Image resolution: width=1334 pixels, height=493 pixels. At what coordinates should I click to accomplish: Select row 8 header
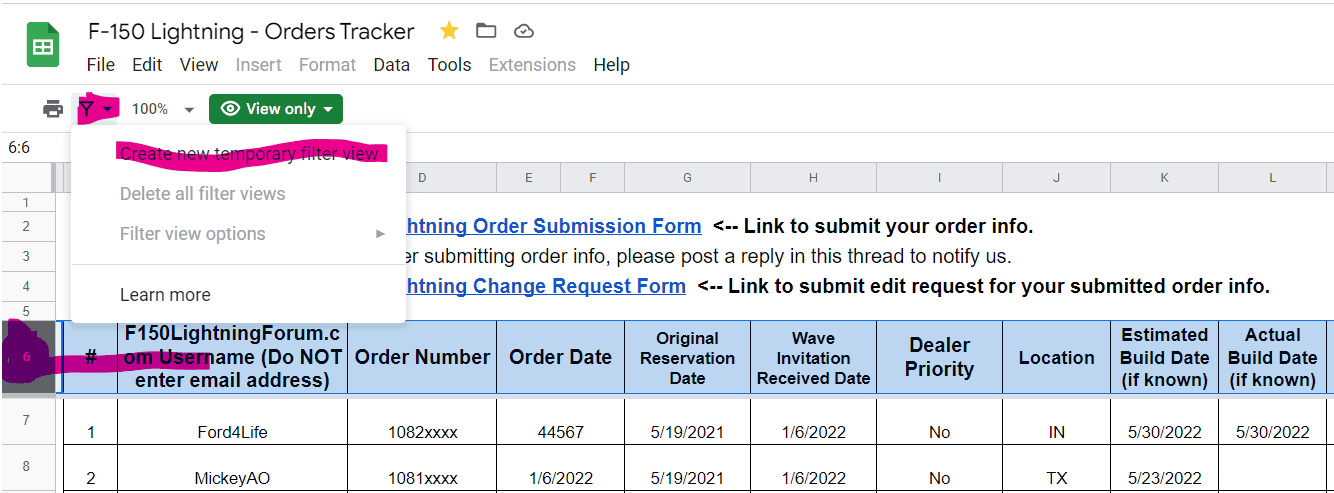pyautogui.click(x=27, y=466)
